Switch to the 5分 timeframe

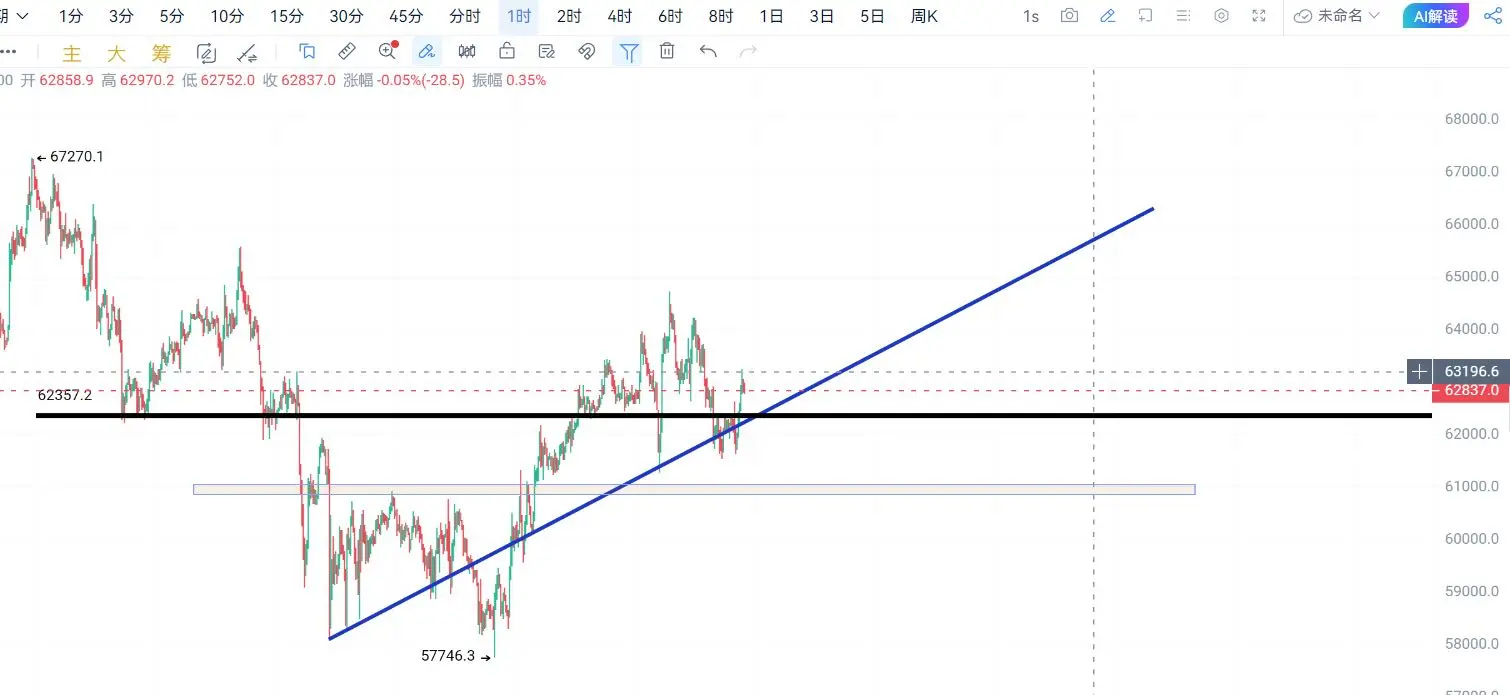coord(172,16)
